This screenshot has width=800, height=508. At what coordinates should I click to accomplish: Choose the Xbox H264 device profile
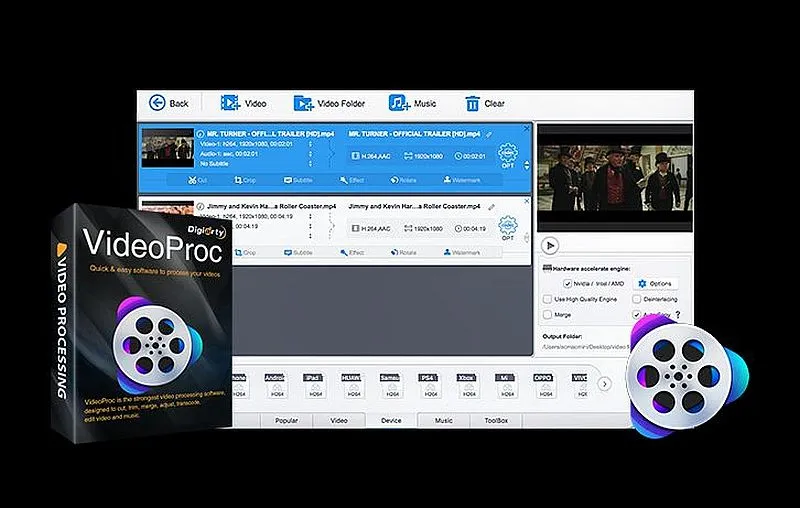pos(468,385)
